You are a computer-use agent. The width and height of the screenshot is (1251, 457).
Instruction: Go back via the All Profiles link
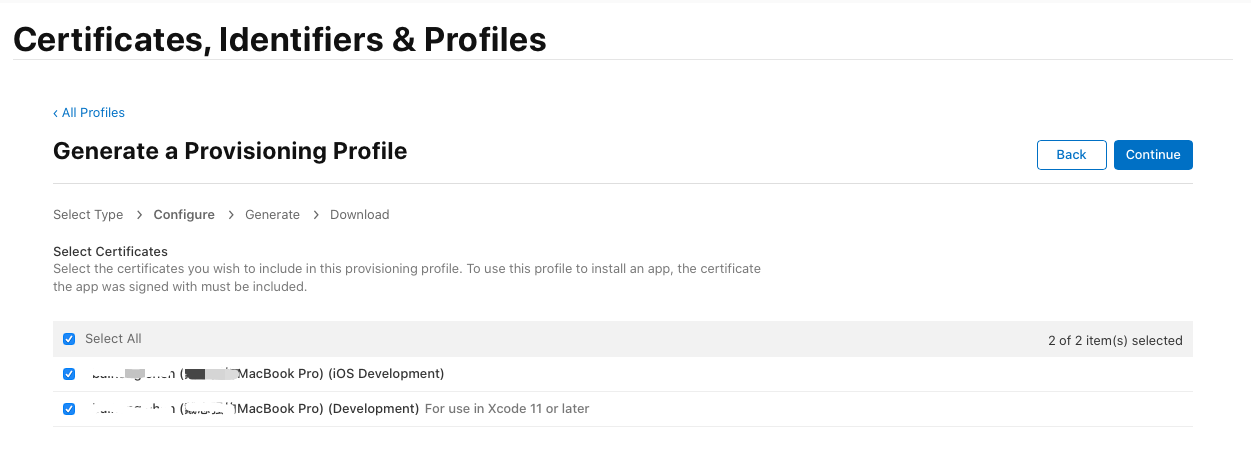pos(89,113)
